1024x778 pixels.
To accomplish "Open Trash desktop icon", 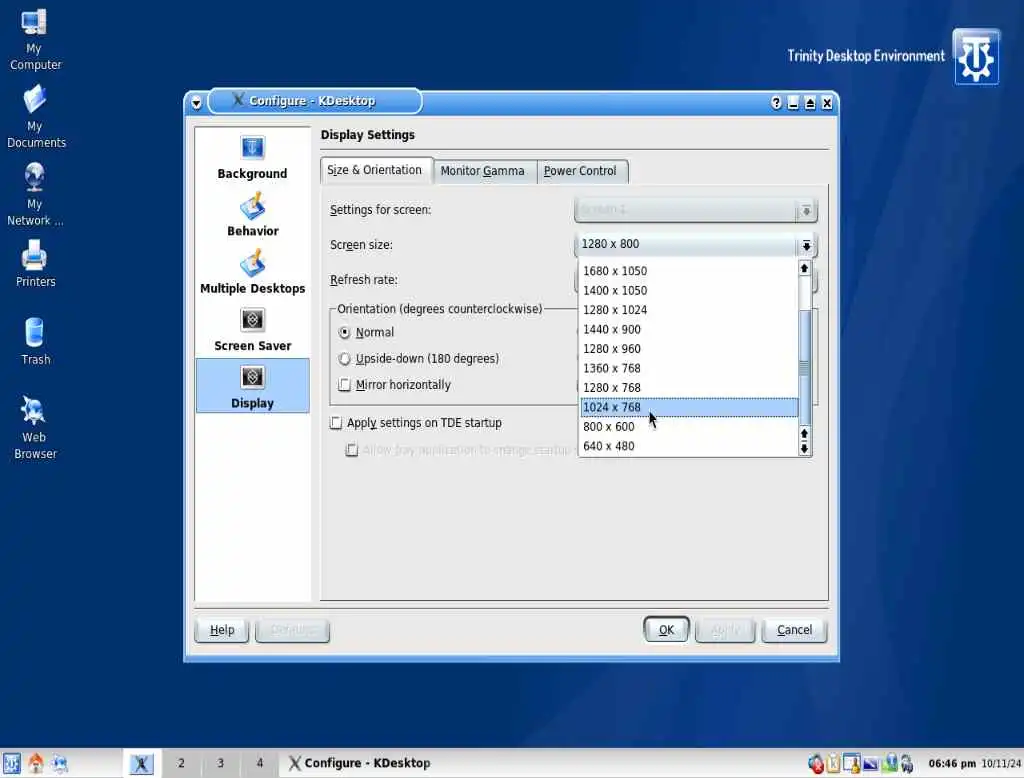I will [35, 341].
